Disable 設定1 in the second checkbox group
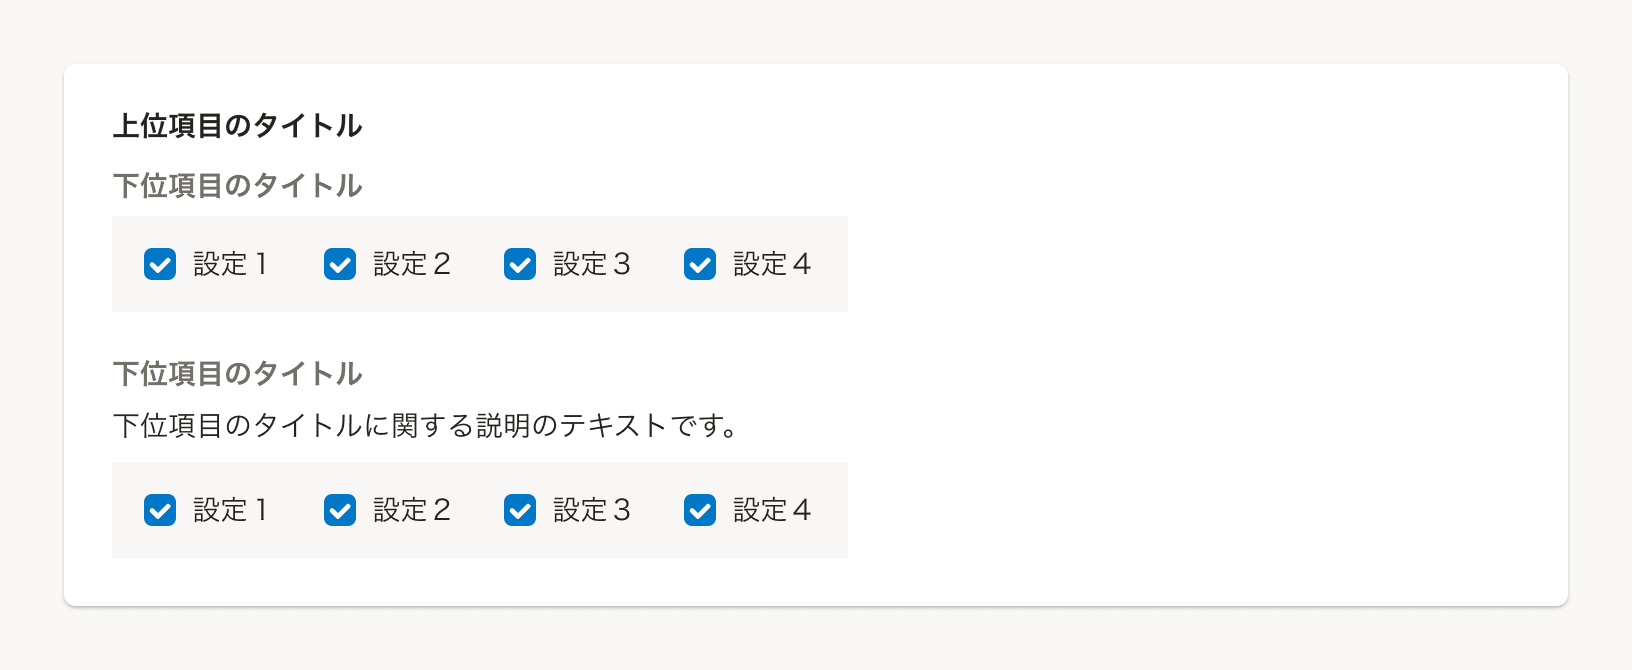1632x670 pixels. (x=160, y=510)
